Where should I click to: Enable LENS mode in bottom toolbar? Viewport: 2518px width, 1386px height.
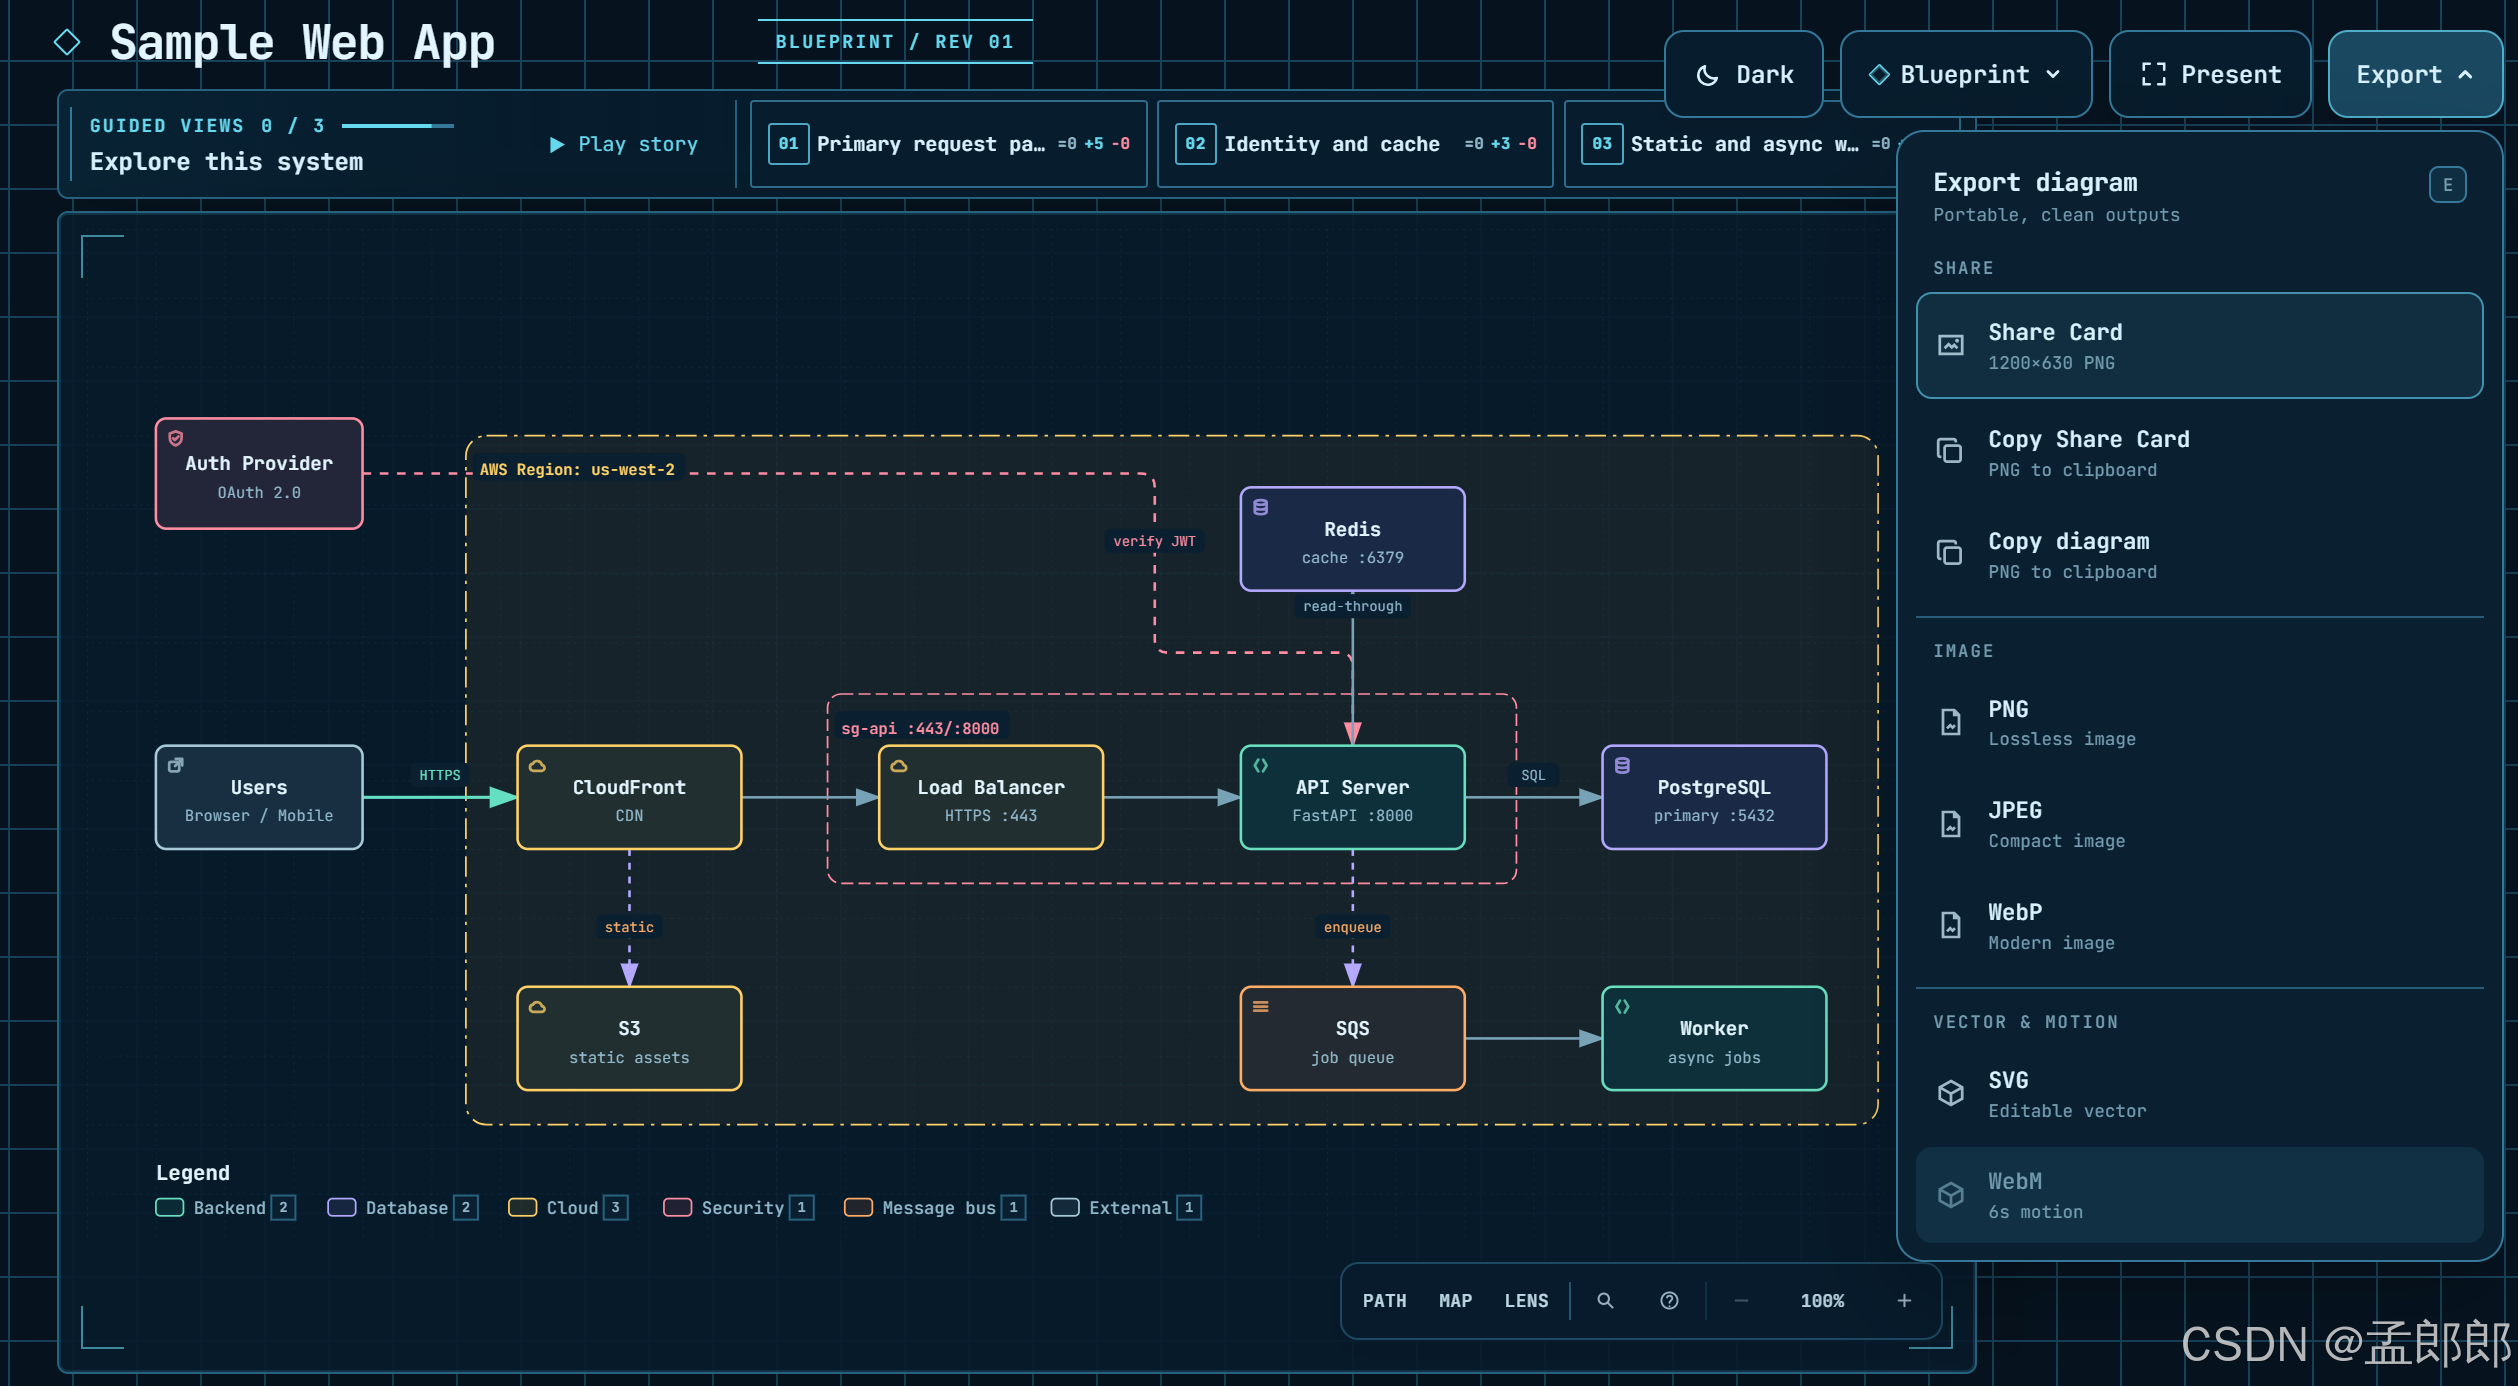(1526, 1301)
